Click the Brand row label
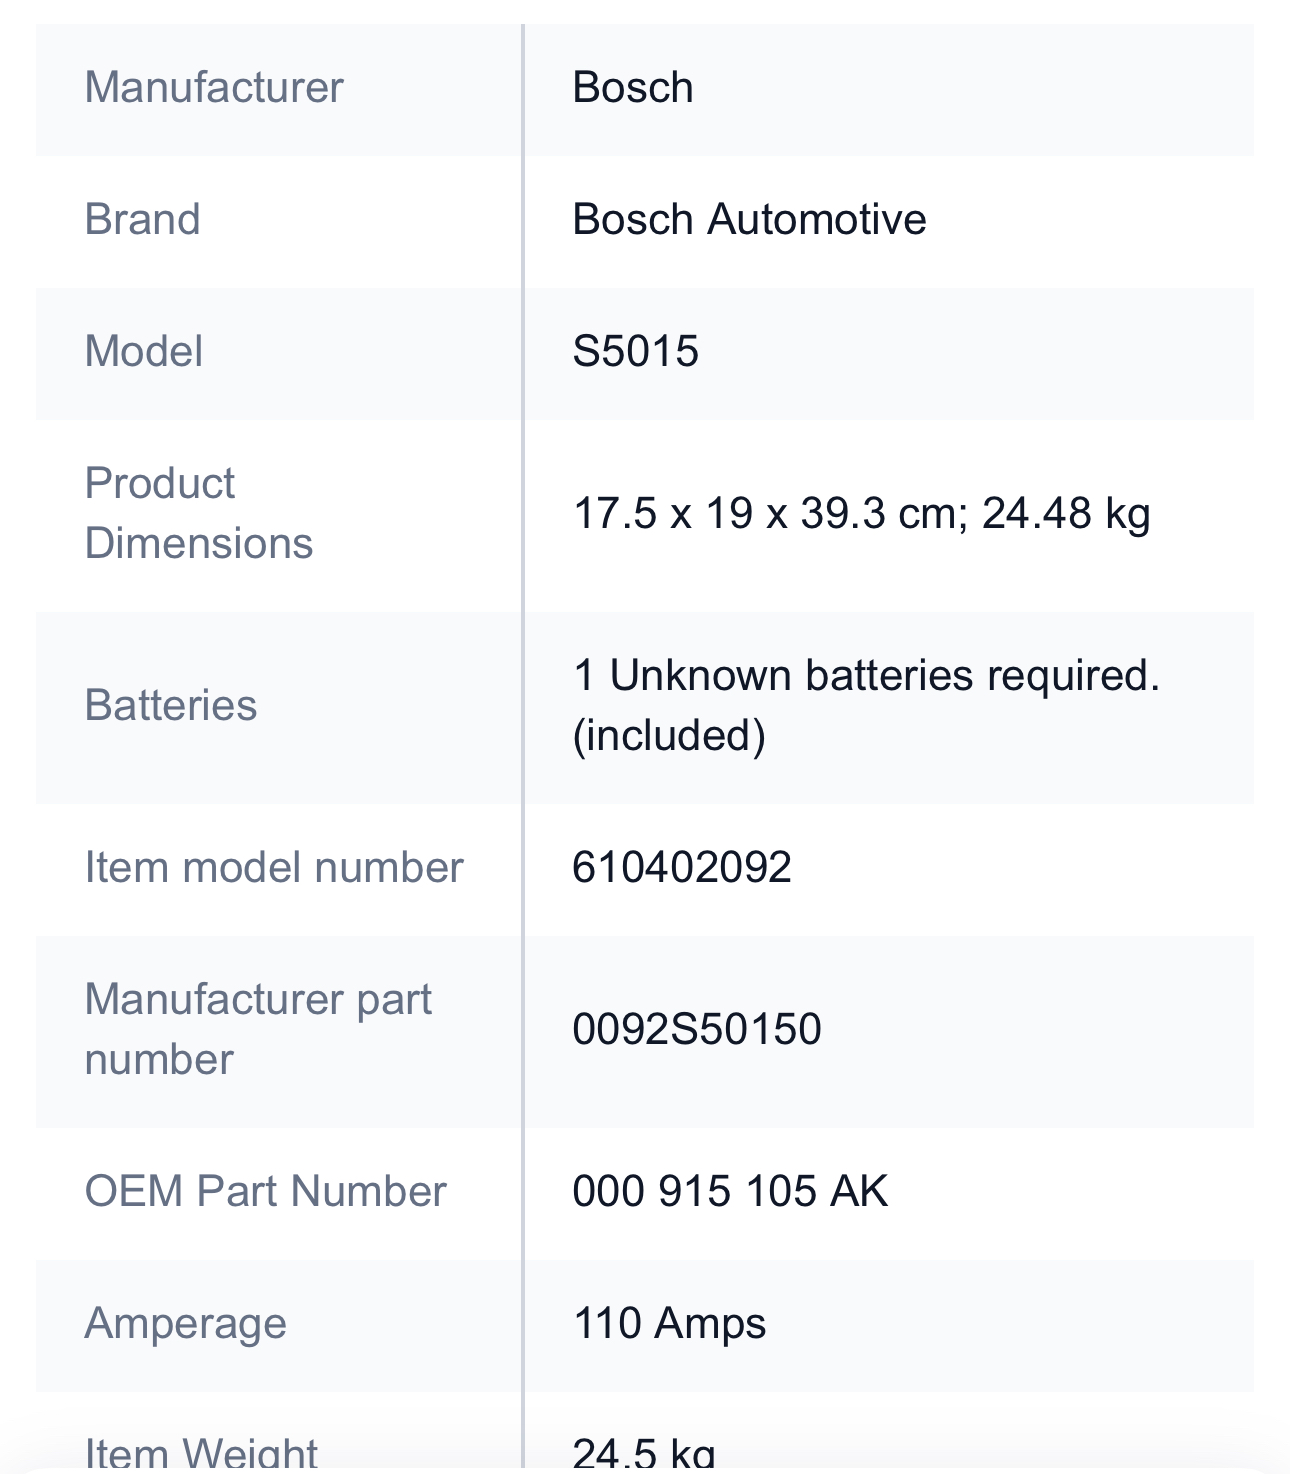1290x1474 pixels. pyautogui.click(x=142, y=220)
